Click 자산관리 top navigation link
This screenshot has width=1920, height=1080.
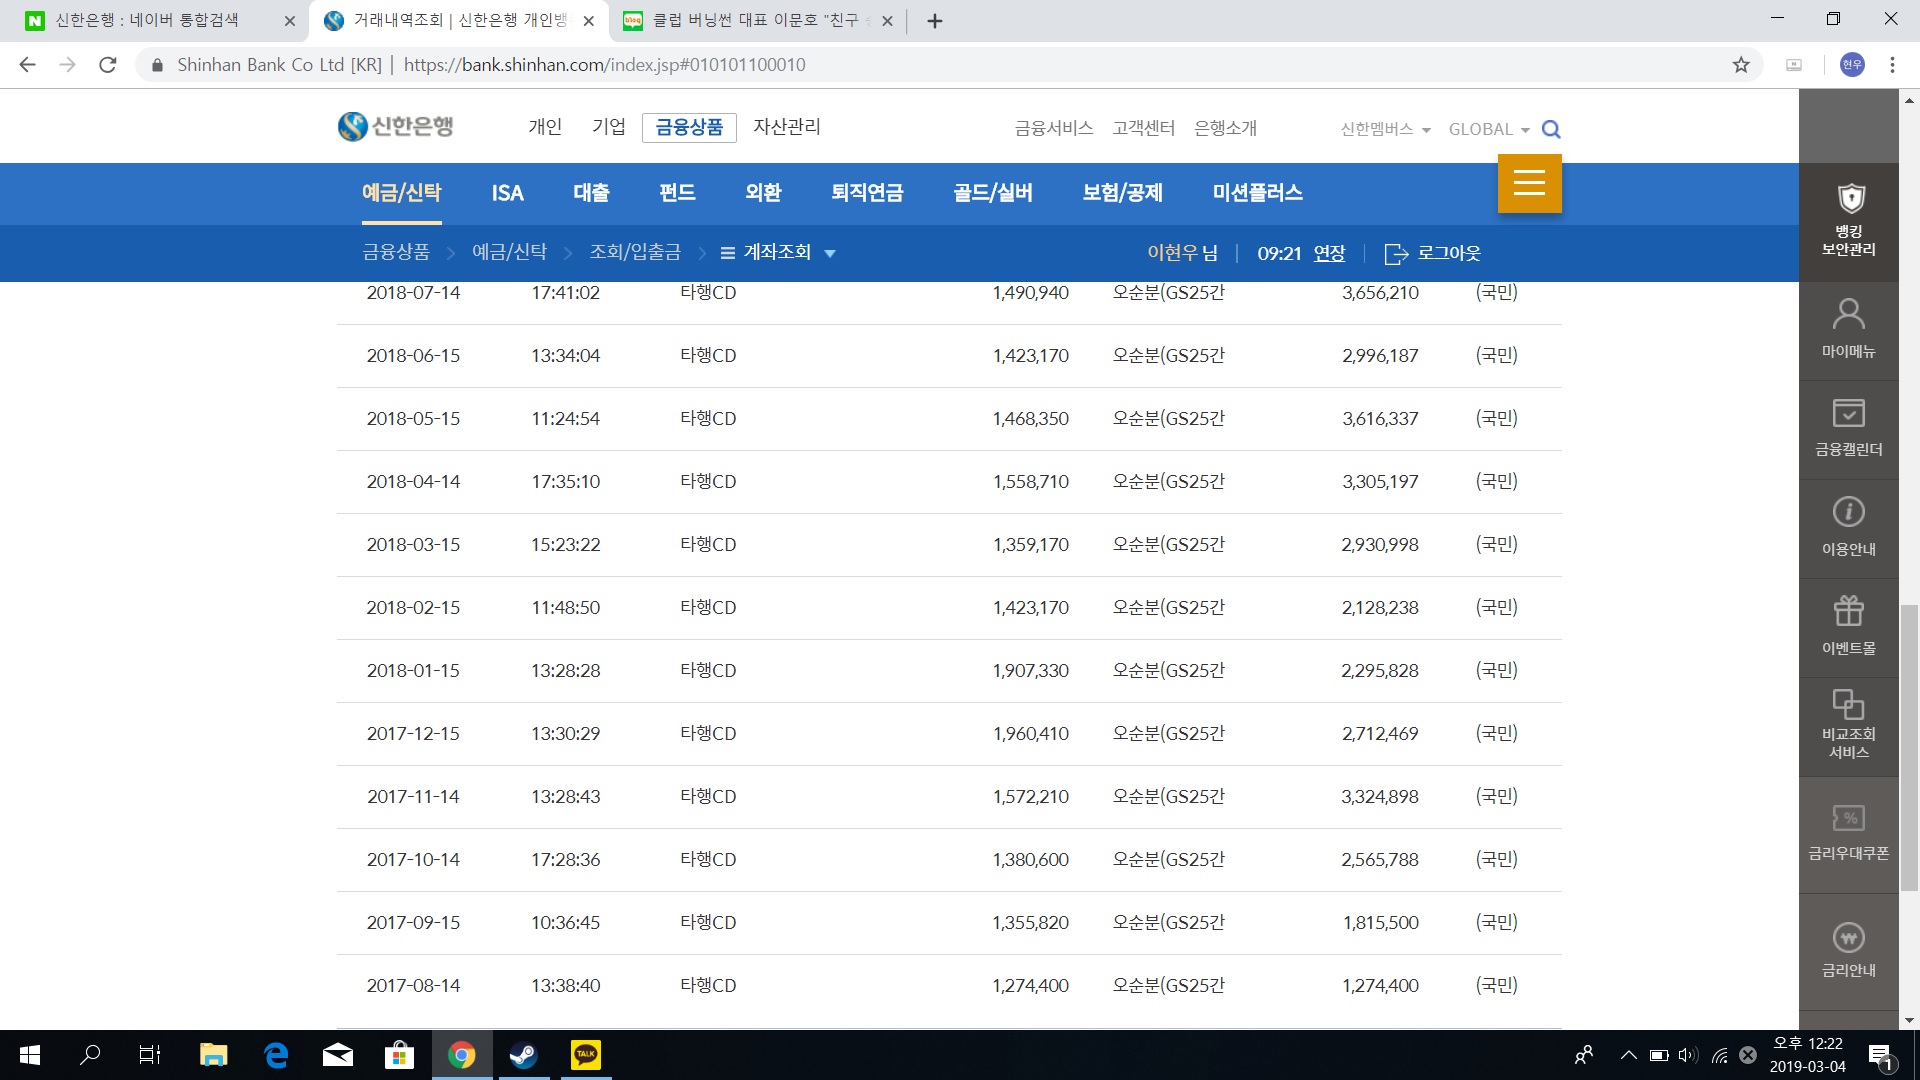[787, 127]
